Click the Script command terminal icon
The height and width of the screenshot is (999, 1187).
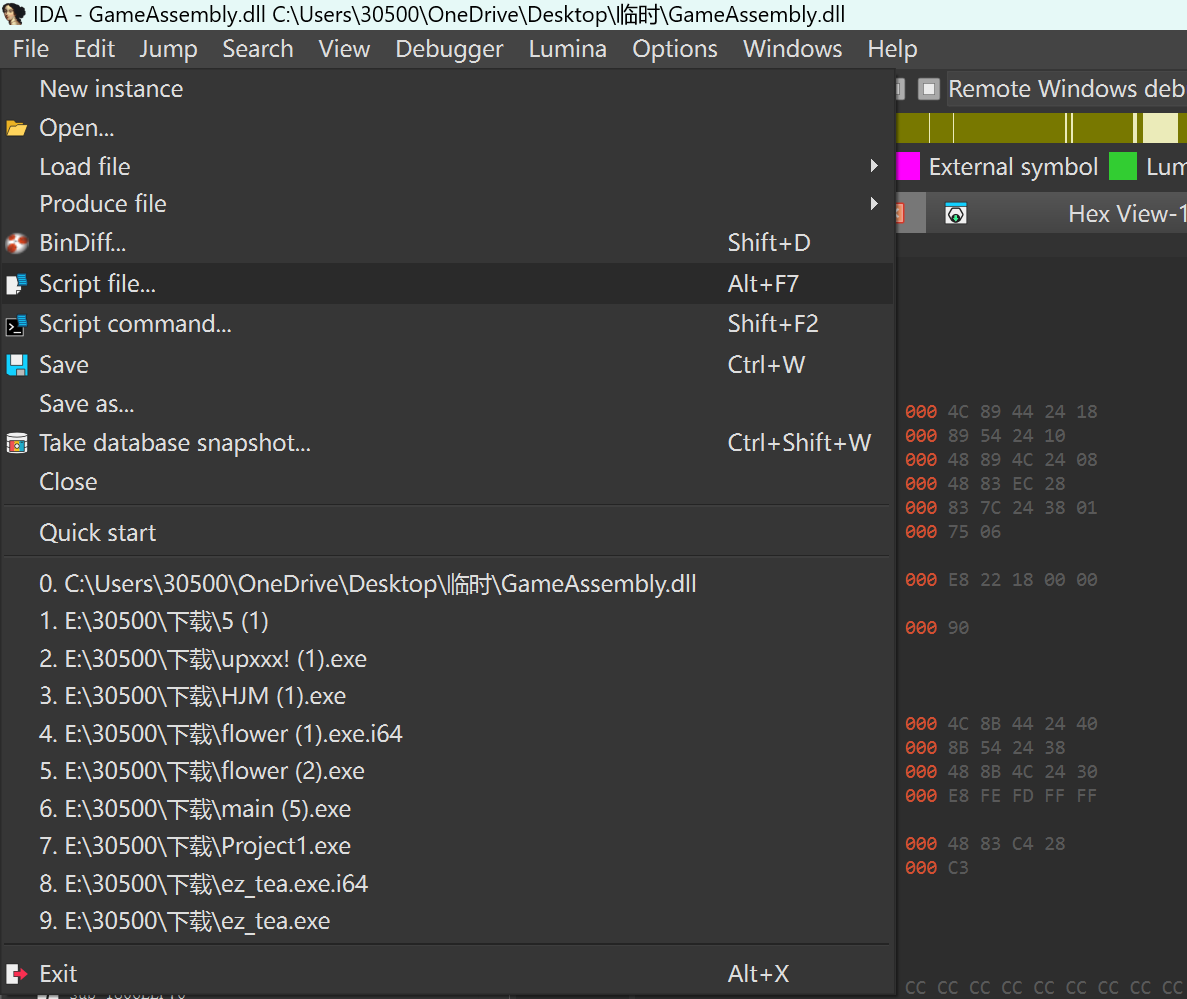pyautogui.click(x=17, y=325)
